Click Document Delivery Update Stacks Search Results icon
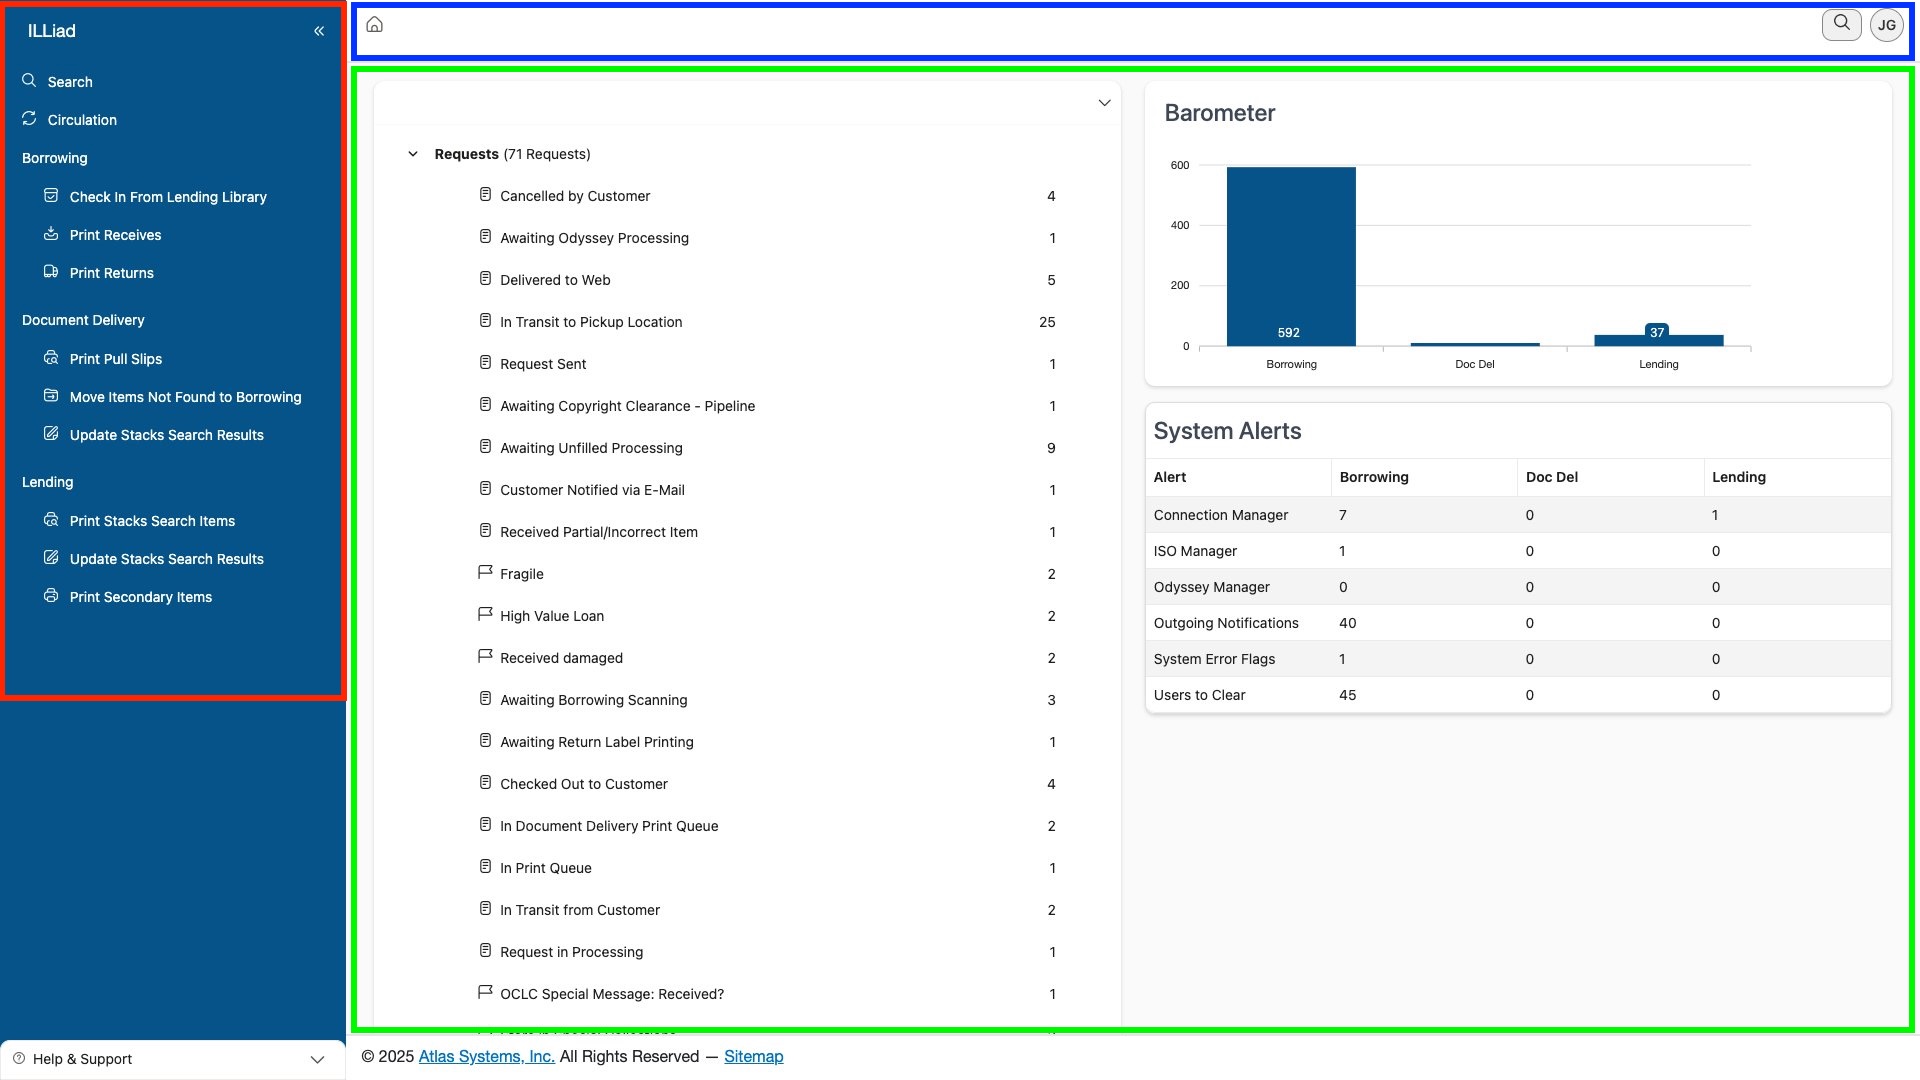 pyautogui.click(x=51, y=434)
